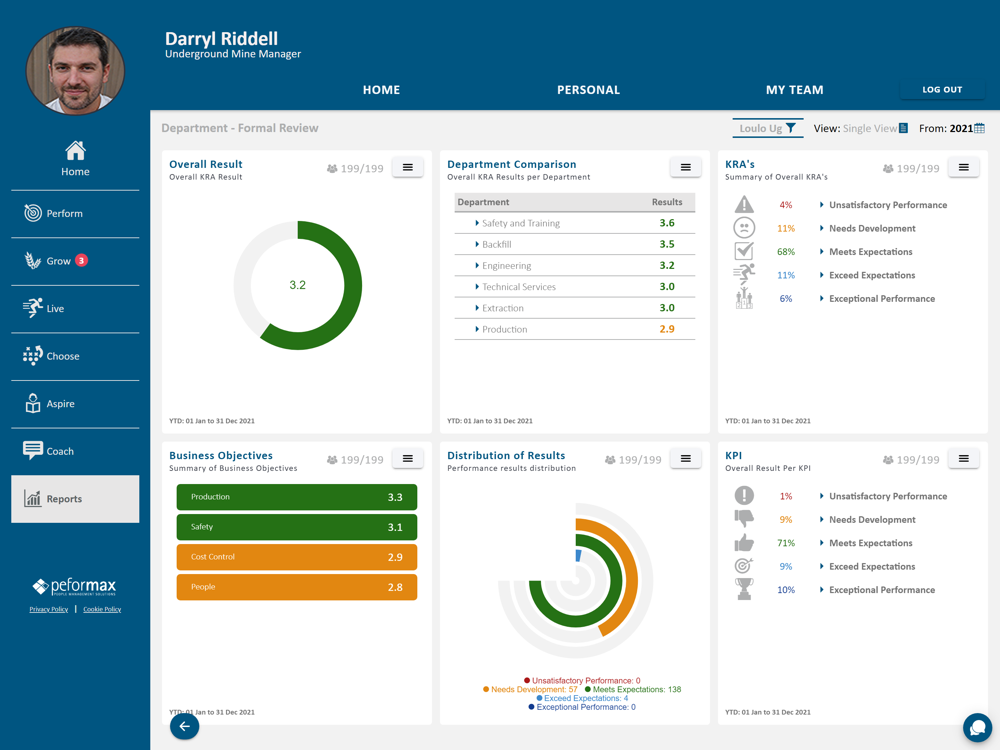
Task: Open the Aspire sidebar item
Action: click(75, 404)
